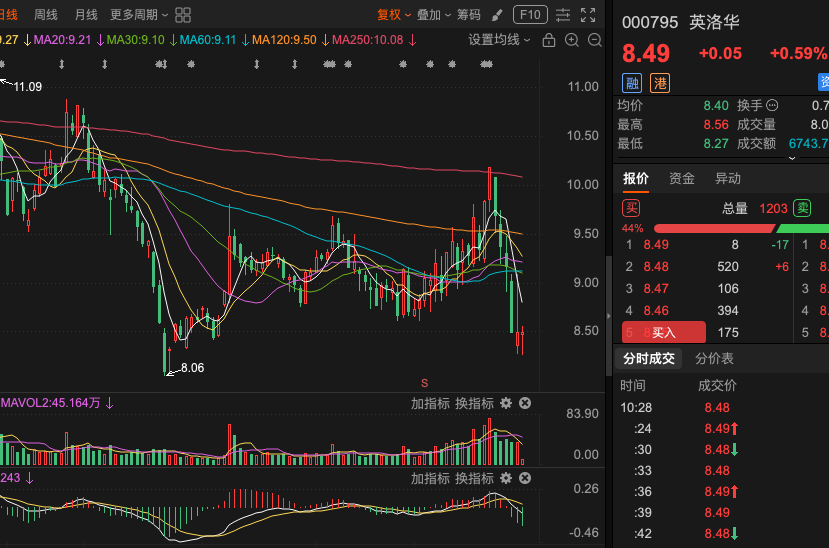Image resolution: width=829 pixels, height=548 pixels.
Task: Click the 10:28 trade row
Action: click(x=721, y=407)
